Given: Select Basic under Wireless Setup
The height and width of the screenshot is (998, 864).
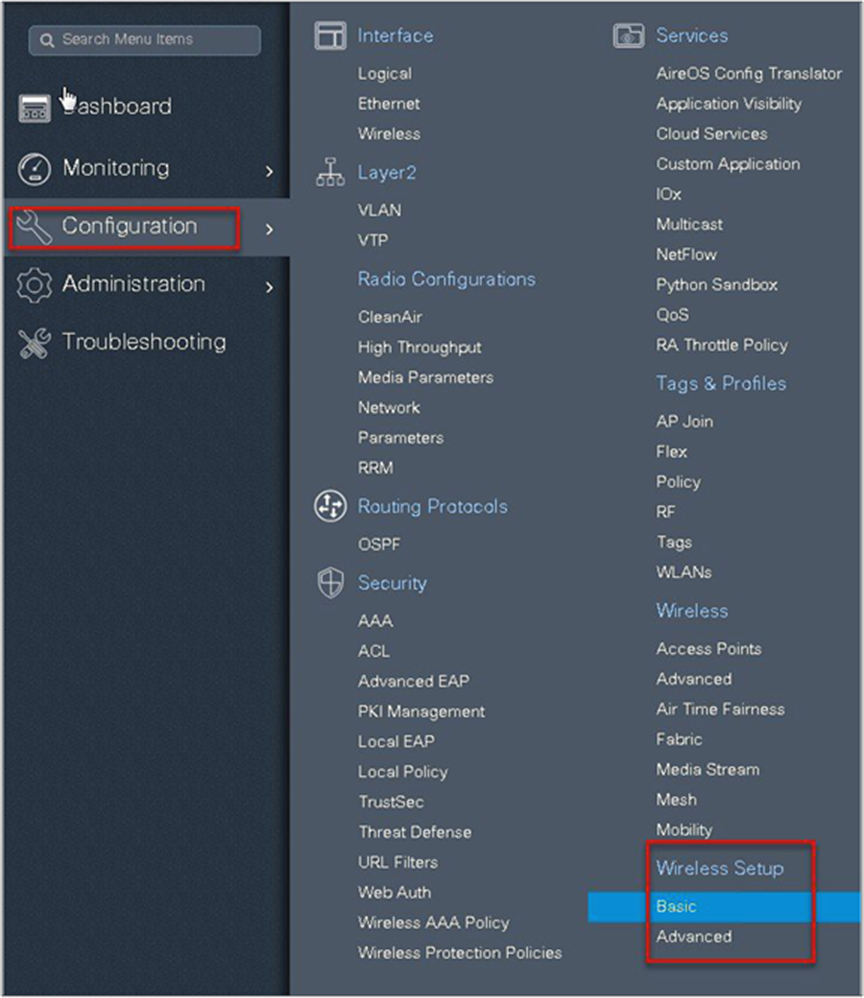Looking at the screenshot, I should click(676, 907).
